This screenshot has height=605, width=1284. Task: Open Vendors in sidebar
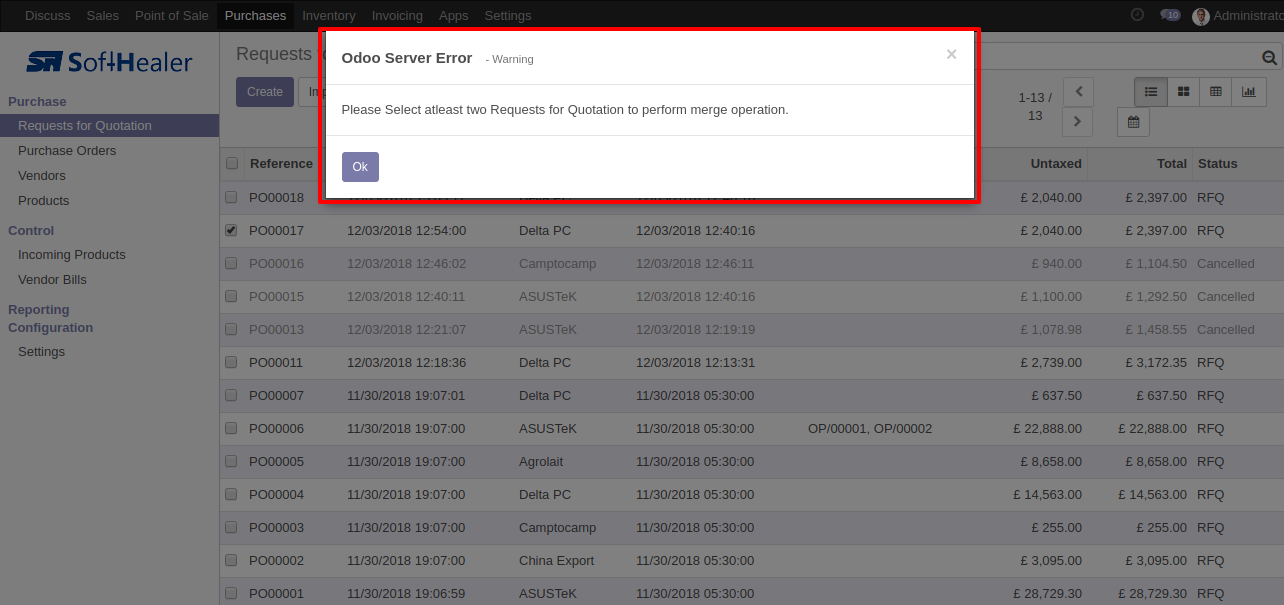42,175
